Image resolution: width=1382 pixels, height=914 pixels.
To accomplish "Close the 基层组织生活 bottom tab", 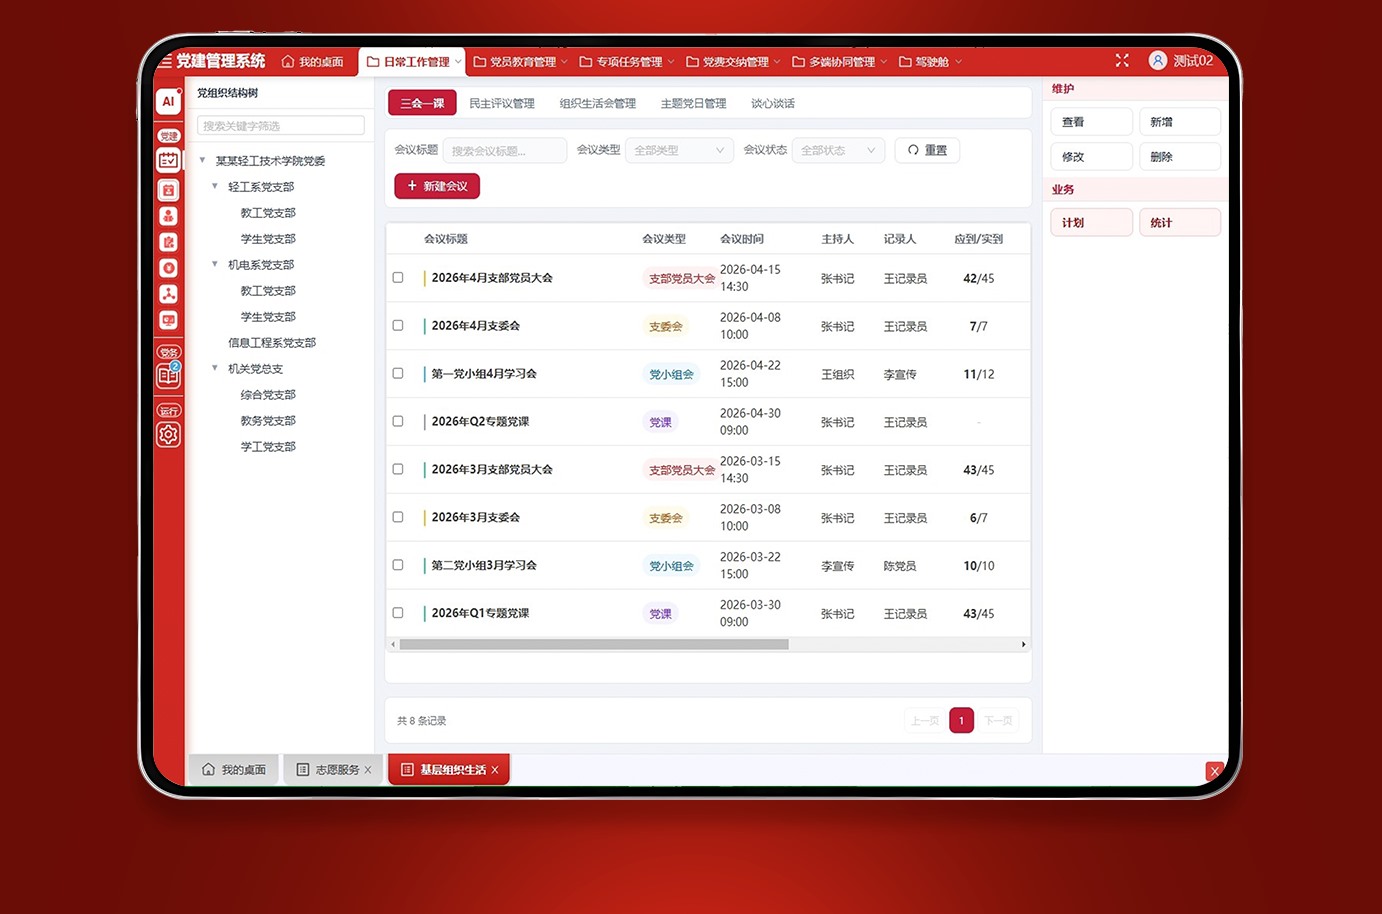I will click(495, 770).
